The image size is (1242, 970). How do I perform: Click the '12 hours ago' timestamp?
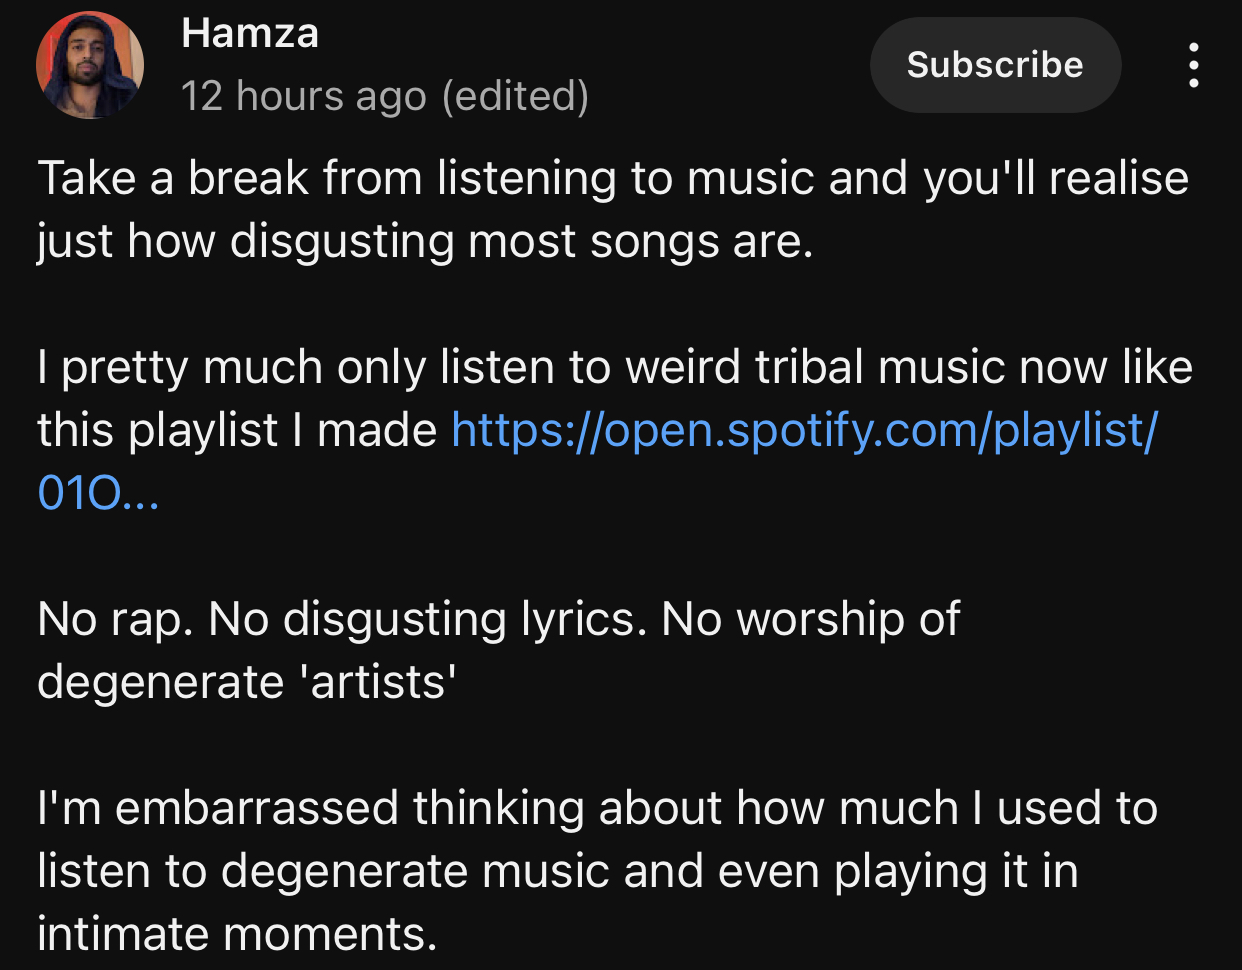point(304,96)
